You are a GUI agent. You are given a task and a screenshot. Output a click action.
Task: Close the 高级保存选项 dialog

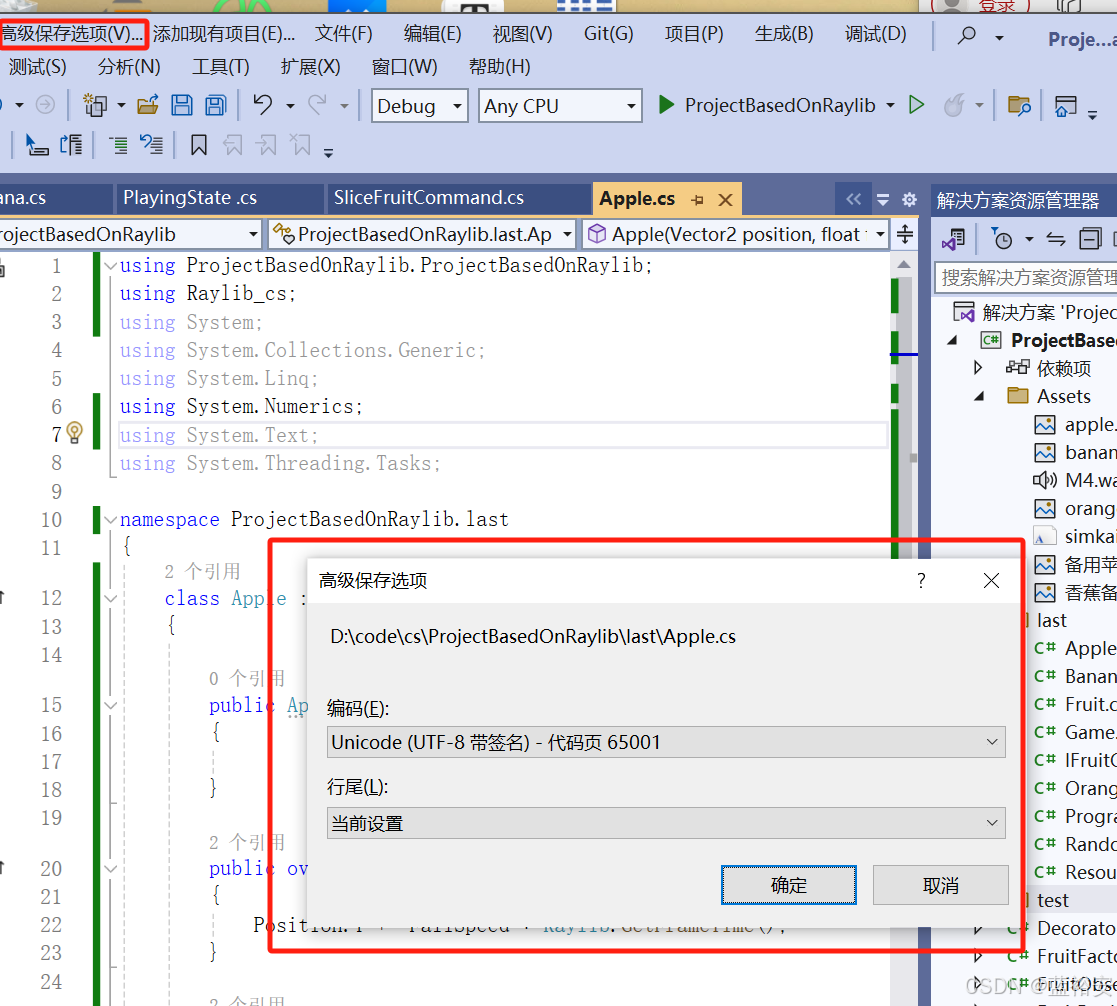point(991,581)
